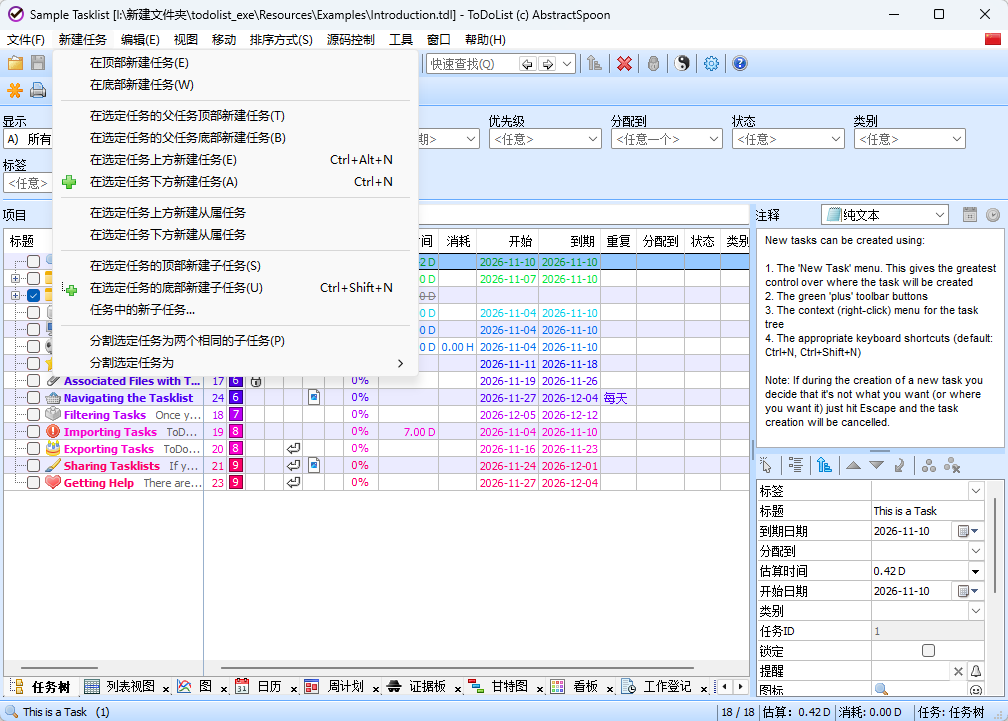Click the smiley icon in the 图标 row
Screen dimensions: 1008x721
(x=975, y=690)
